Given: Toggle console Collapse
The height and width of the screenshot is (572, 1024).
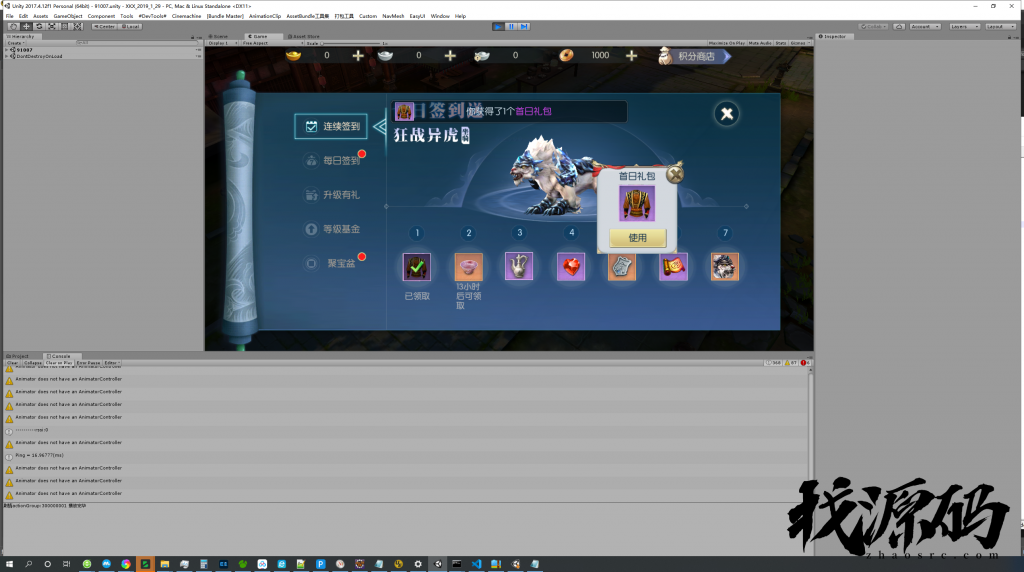Looking at the screenshot, I should click(33, 362).
